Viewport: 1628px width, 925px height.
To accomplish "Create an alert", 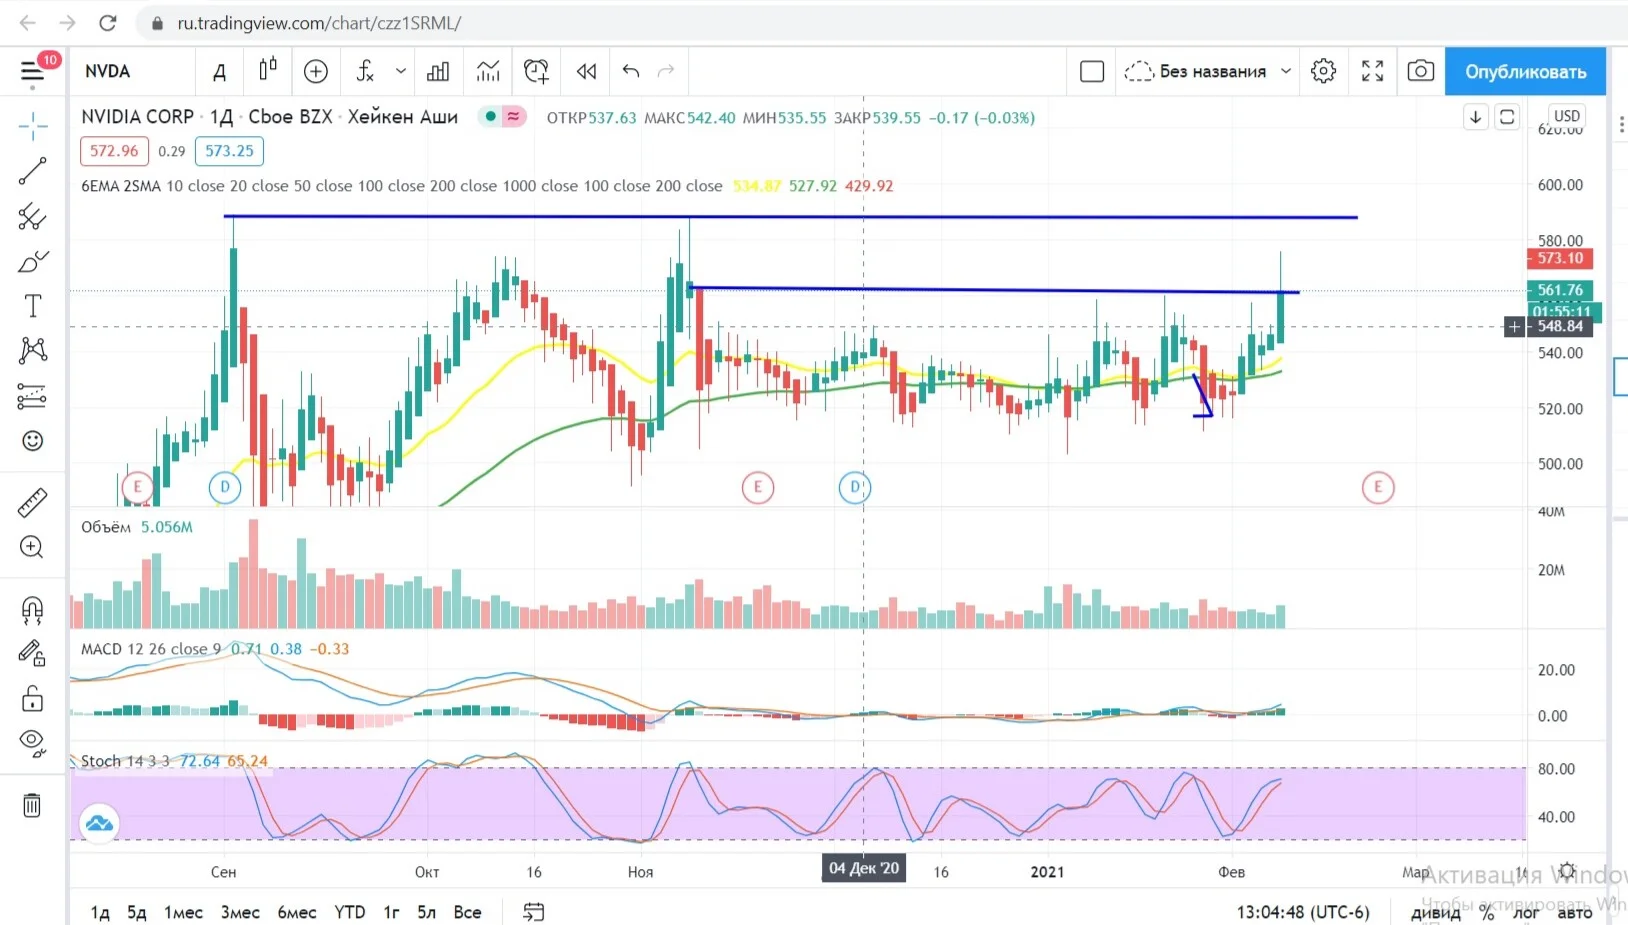I will [x=537, y=71].
